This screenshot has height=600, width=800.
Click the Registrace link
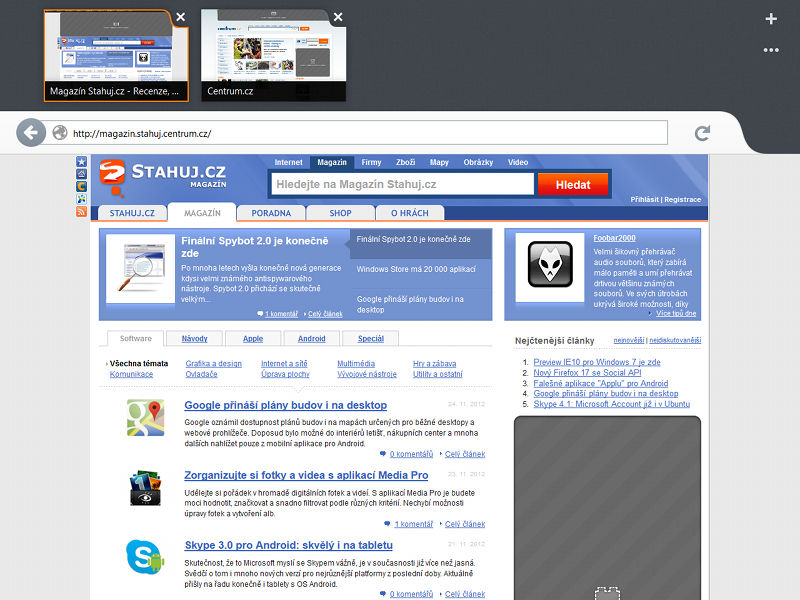(683, 199)
